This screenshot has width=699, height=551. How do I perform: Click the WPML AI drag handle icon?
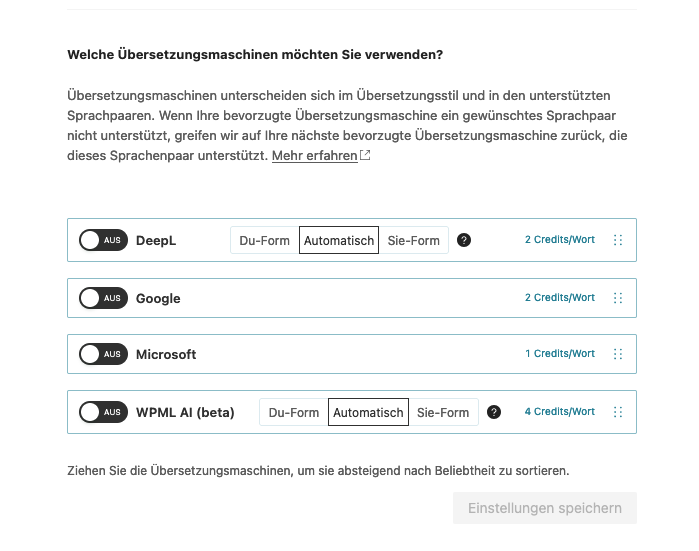click(617, 412)
